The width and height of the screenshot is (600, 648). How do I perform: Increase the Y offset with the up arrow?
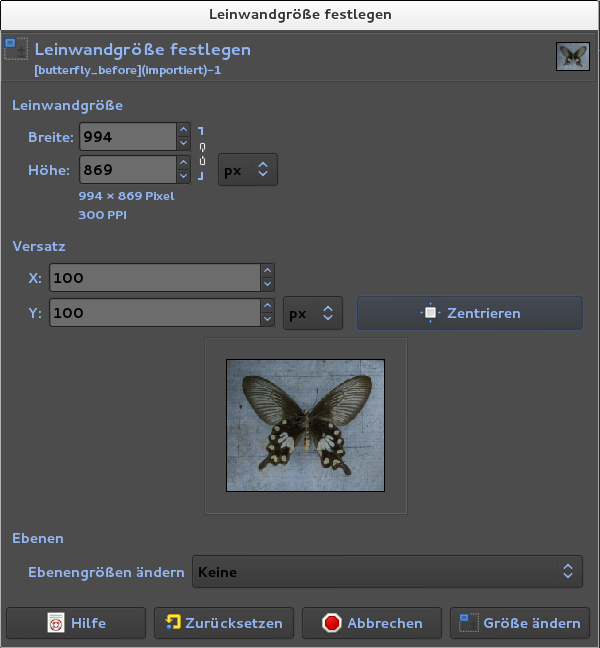coord(267,306)
